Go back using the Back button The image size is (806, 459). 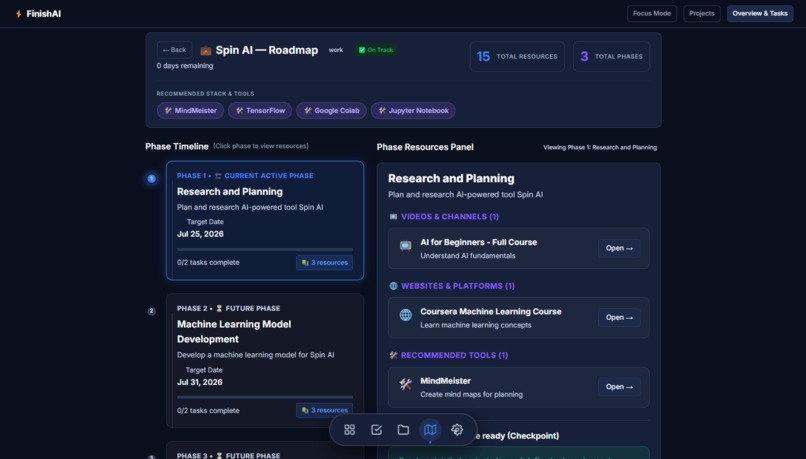[174, 50]
